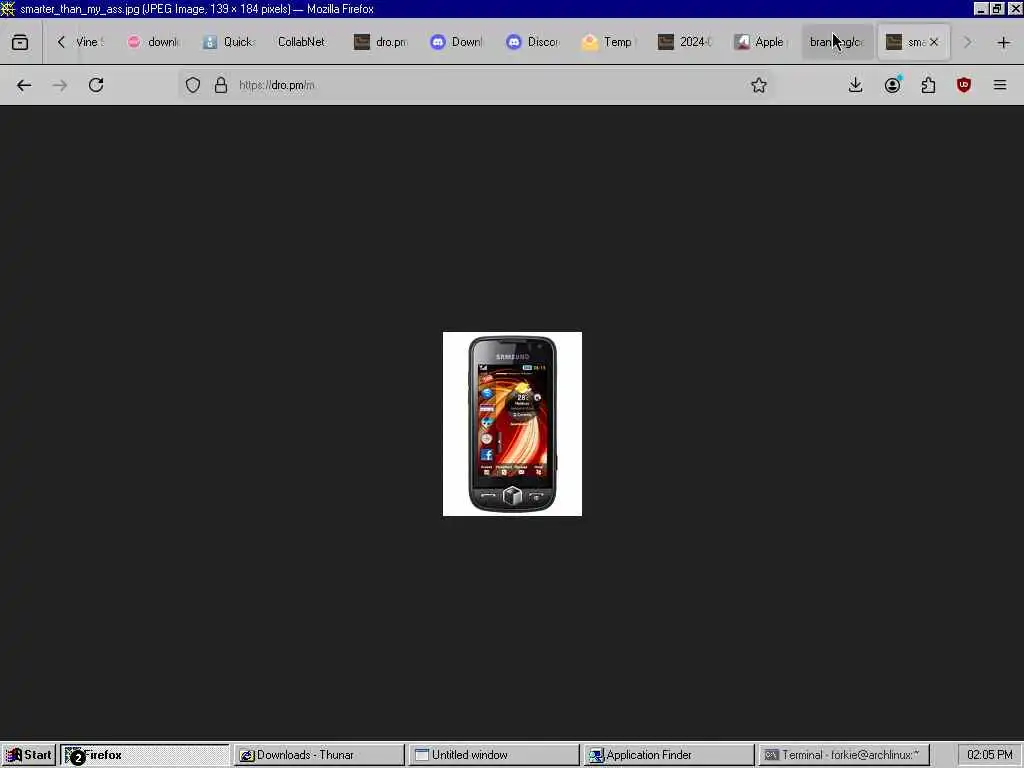Open the Firefox View icon

tap(20, 42)
